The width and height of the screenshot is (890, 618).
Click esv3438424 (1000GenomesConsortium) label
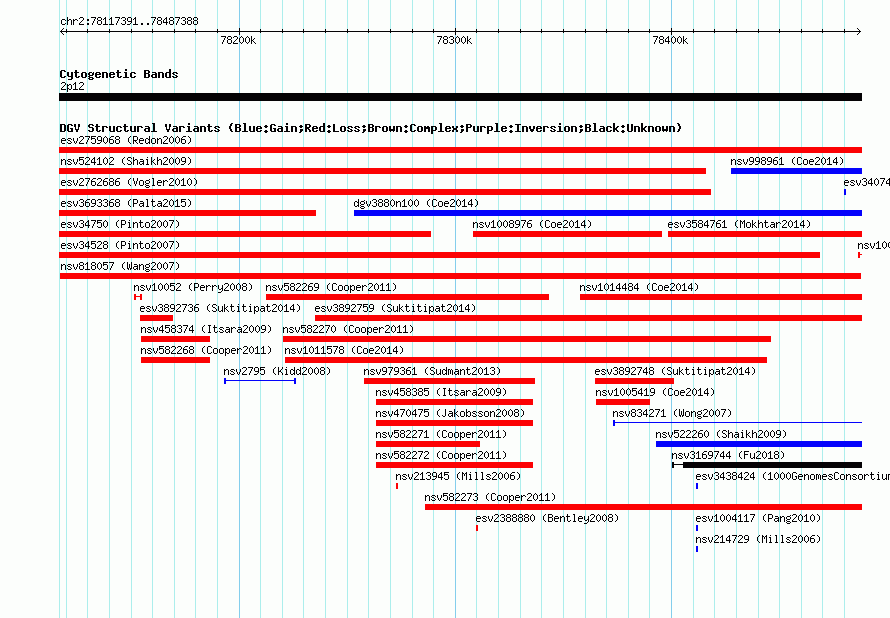point(792,476)
